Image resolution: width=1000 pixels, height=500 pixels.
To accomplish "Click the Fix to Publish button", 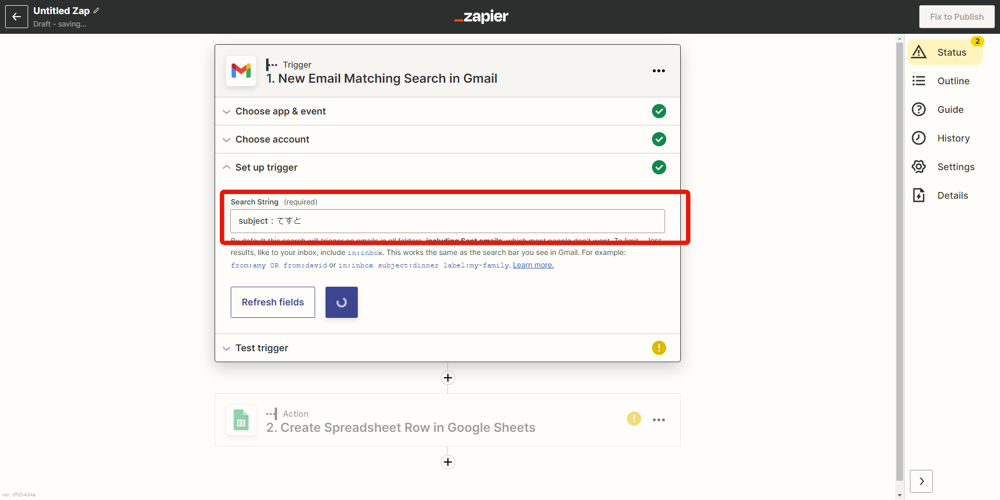I will click(x=956, y=17).
